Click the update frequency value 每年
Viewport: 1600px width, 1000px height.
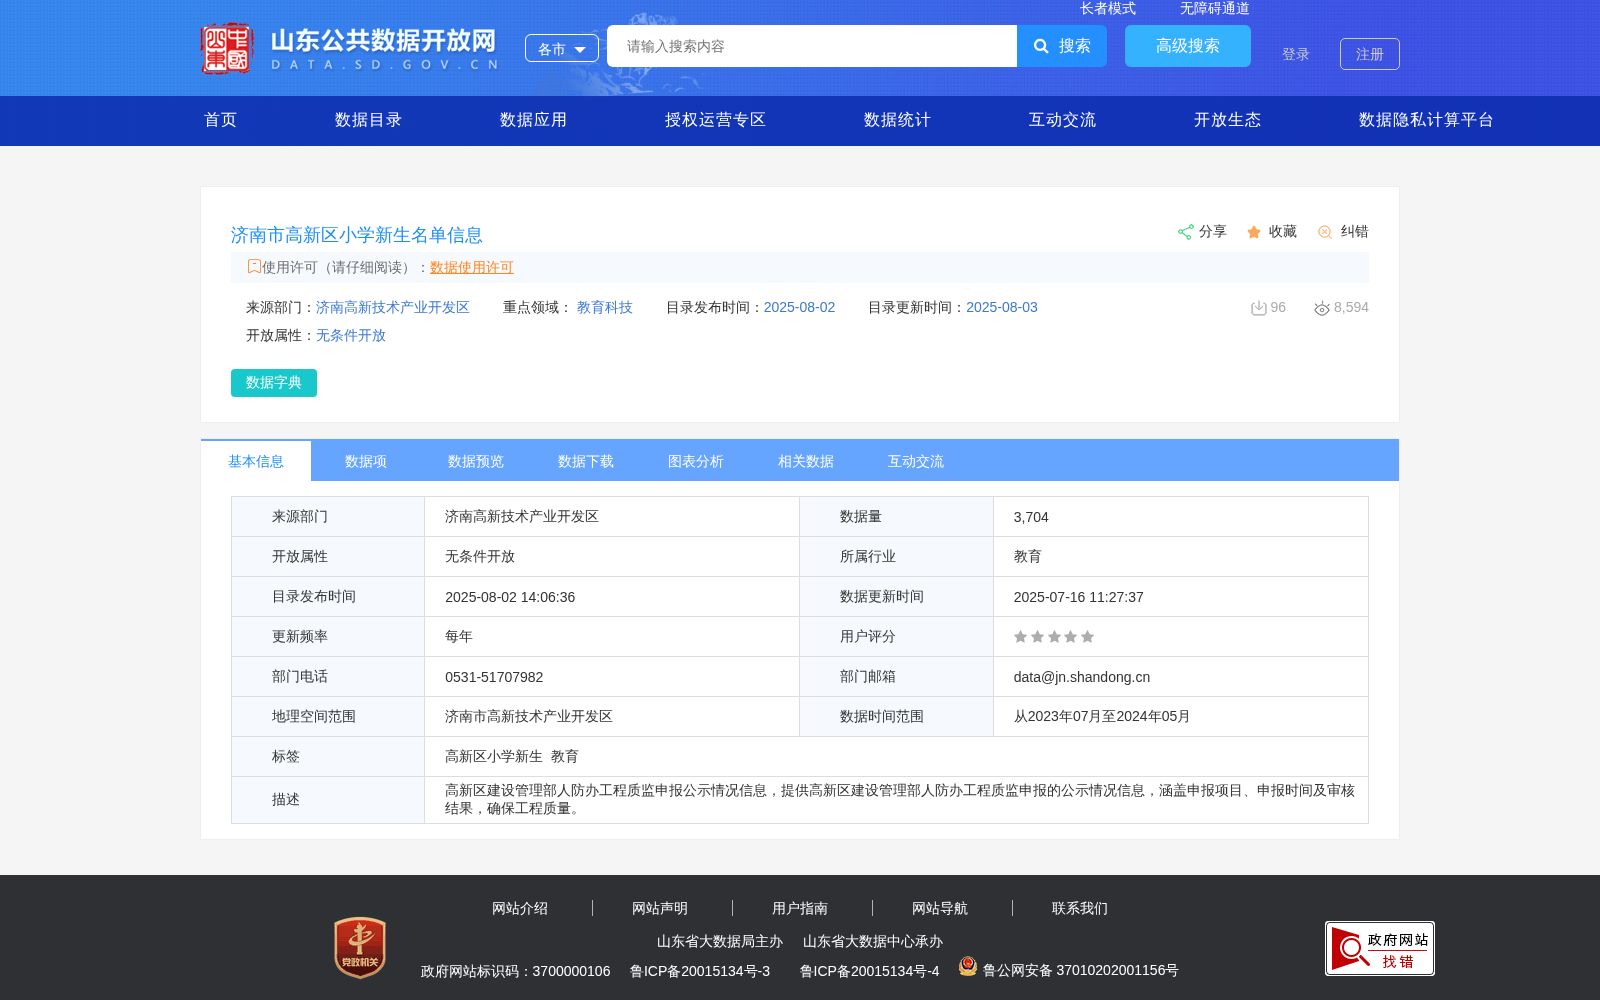tap(459, 637)
